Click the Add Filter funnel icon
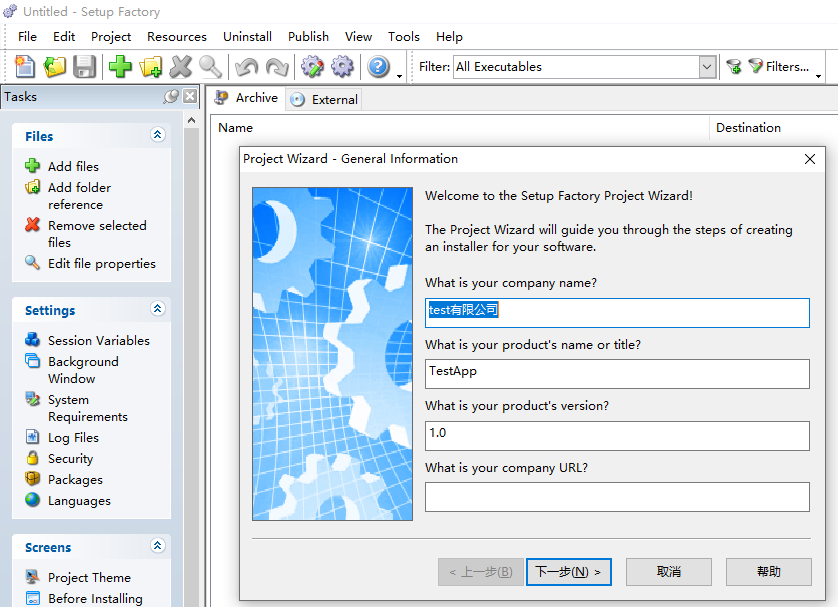The height and width of the screenshot is (607, 838). click(734, 67)
